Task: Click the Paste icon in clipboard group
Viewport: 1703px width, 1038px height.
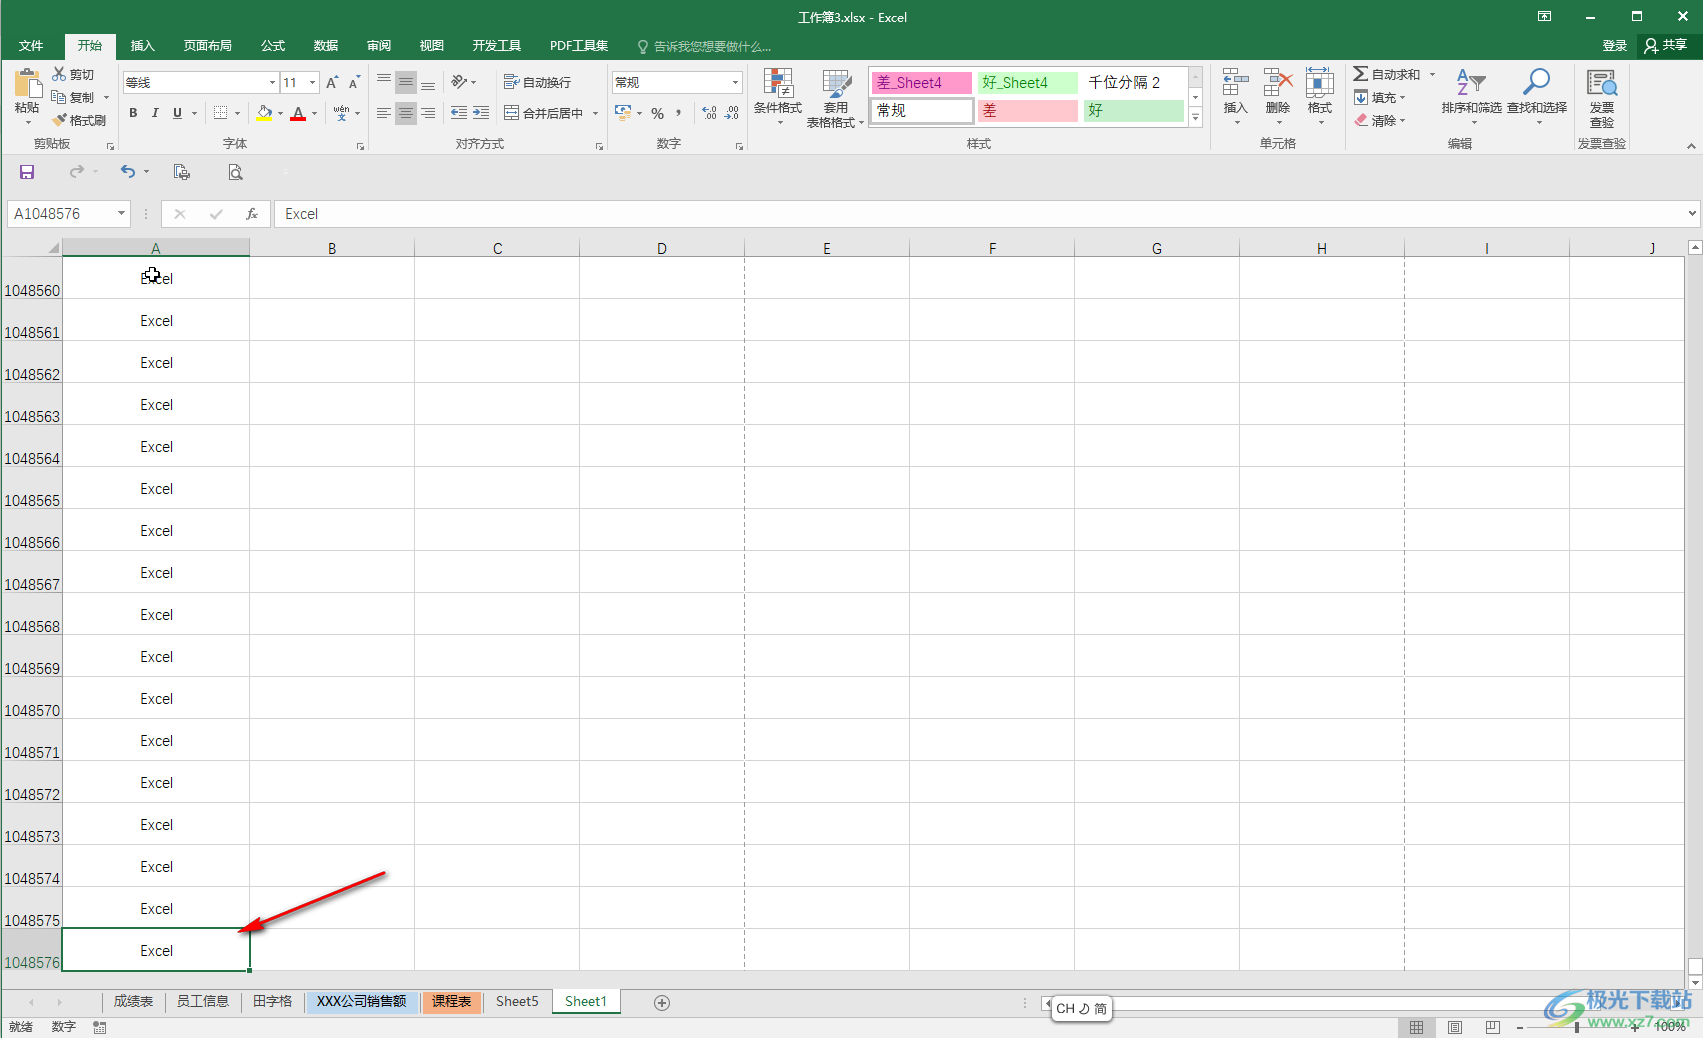Action: [x=27, y=84]
